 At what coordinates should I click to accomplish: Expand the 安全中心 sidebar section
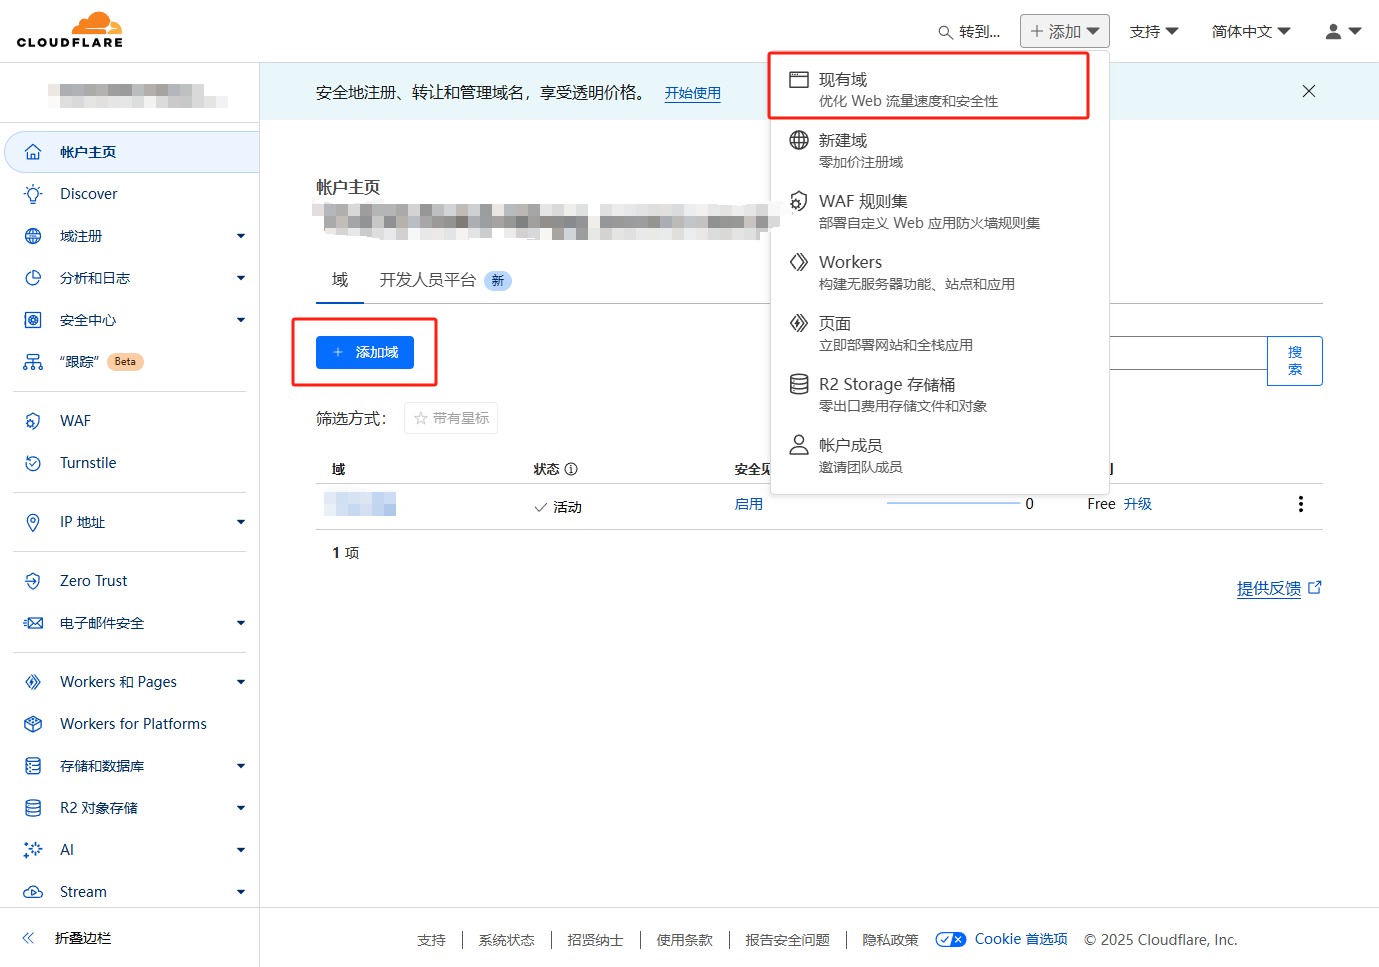pos(241,320)
